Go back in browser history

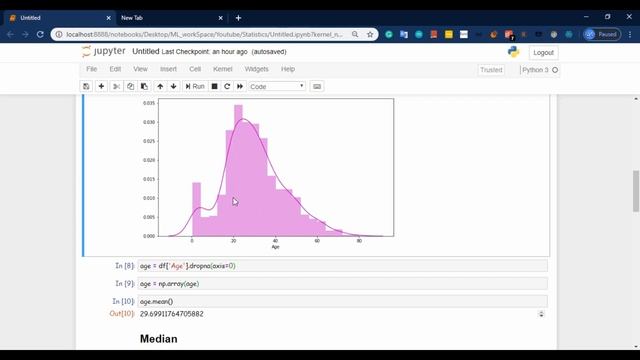(x=10, y=35)
